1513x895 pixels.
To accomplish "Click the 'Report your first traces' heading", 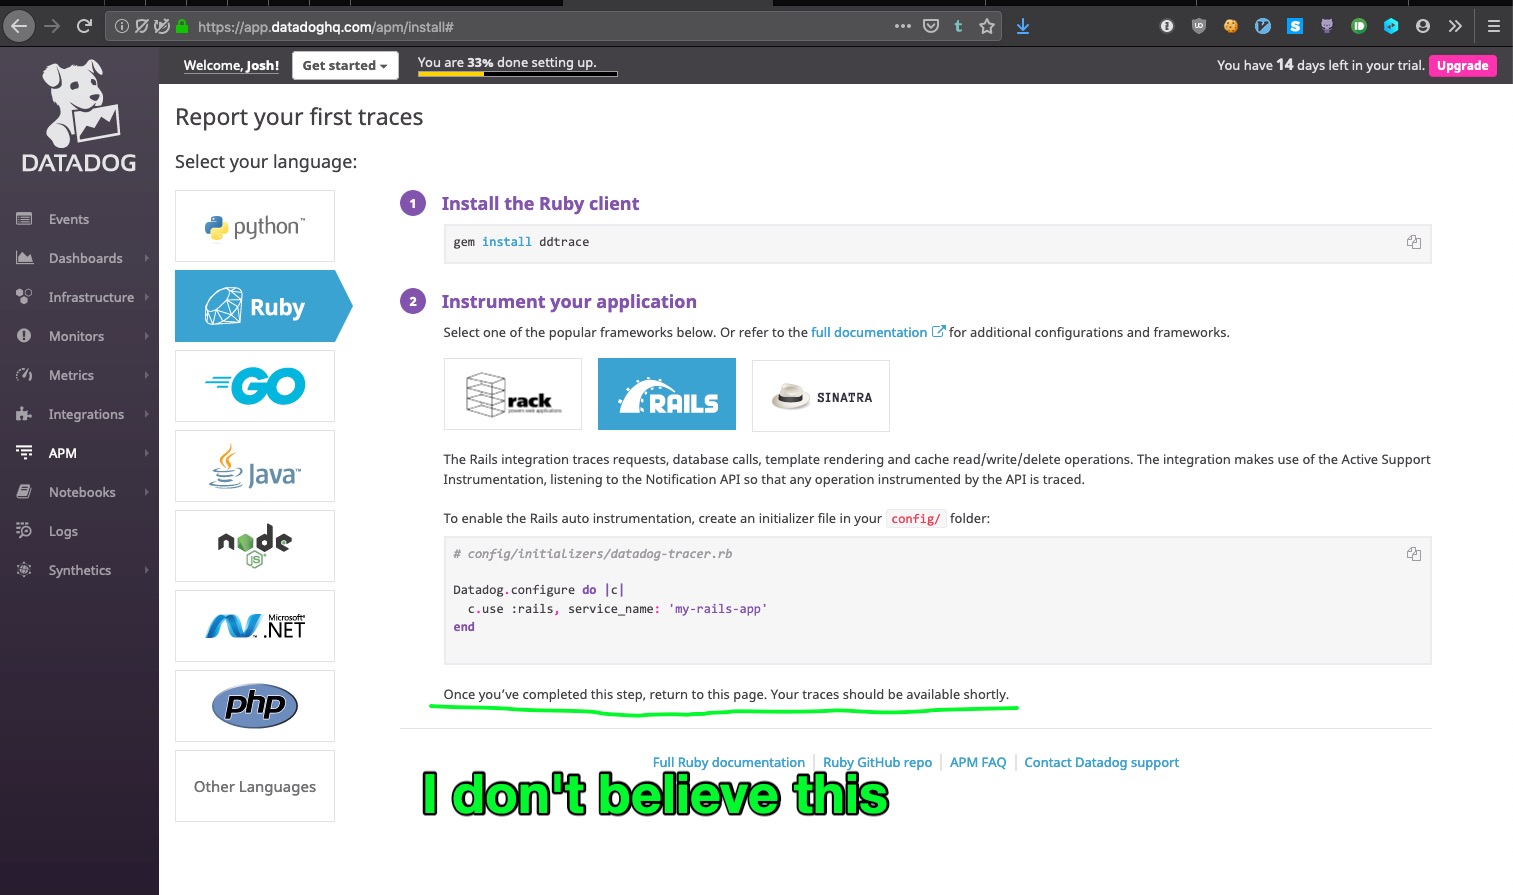I will (299, 117).
